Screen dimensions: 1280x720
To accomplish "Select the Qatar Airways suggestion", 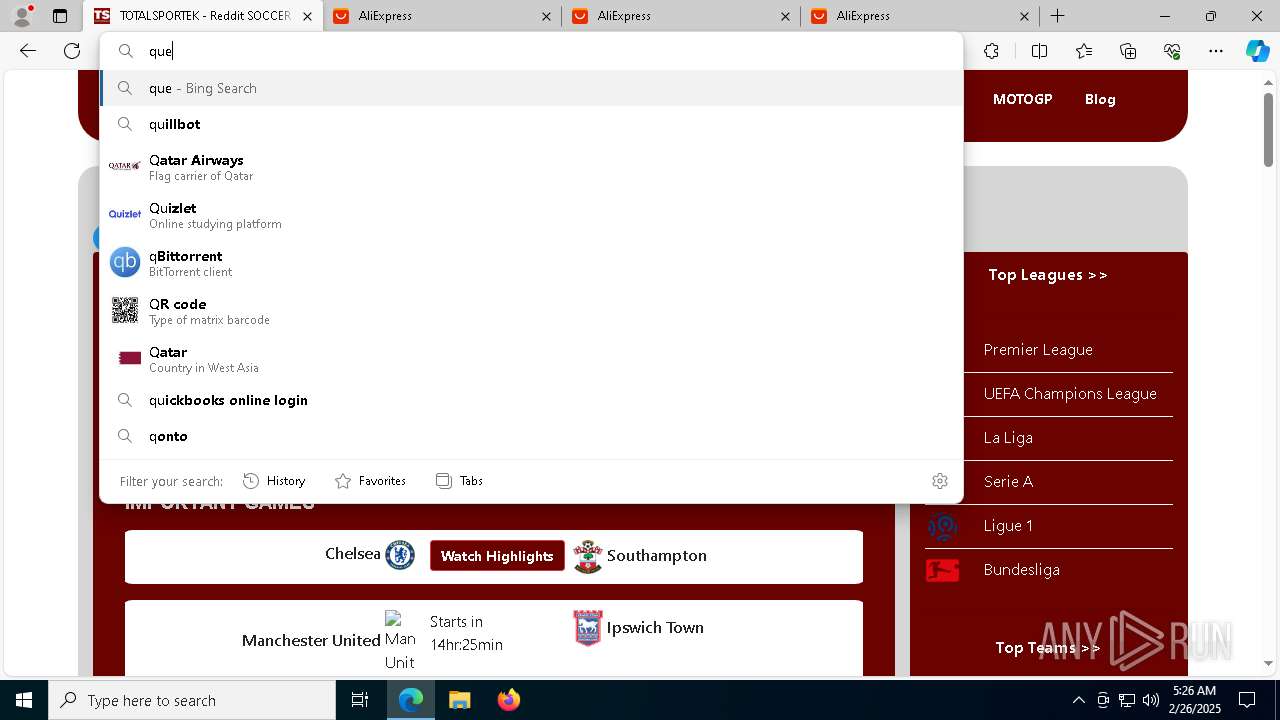I will (531, 167).
